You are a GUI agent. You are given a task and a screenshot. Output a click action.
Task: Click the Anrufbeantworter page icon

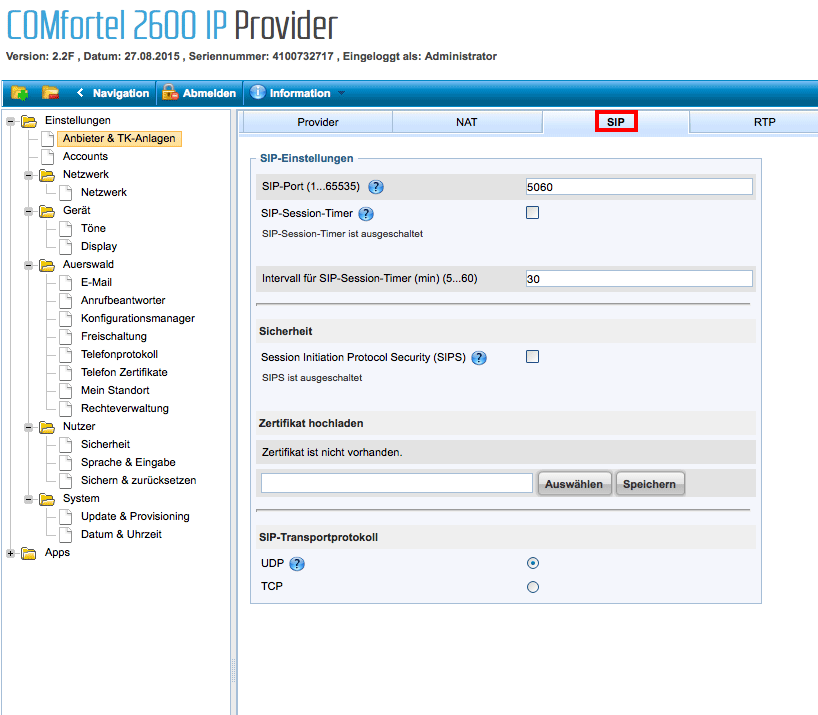tap(66, 300)
